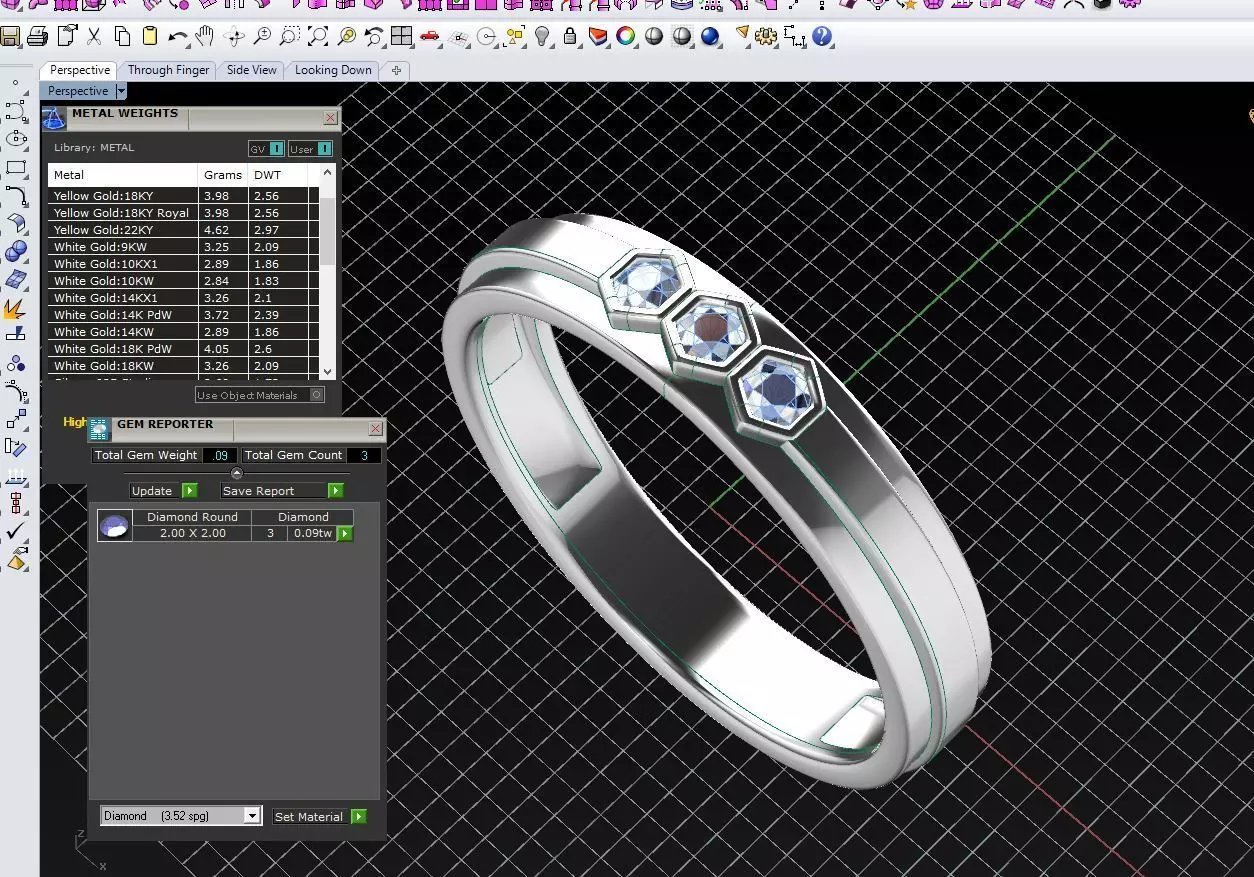Select the White Gold:10KX1 row
This screenshot has height=877, width=1254.
[184, 264]
